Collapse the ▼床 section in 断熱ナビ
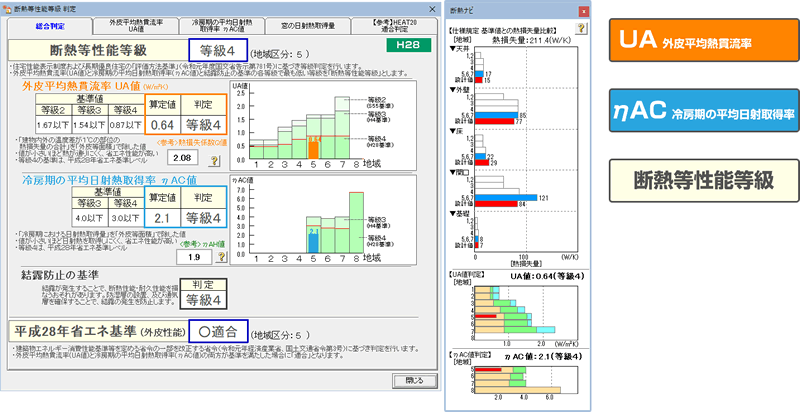This screenshot has width=800, height=412. tap(456, 131)
